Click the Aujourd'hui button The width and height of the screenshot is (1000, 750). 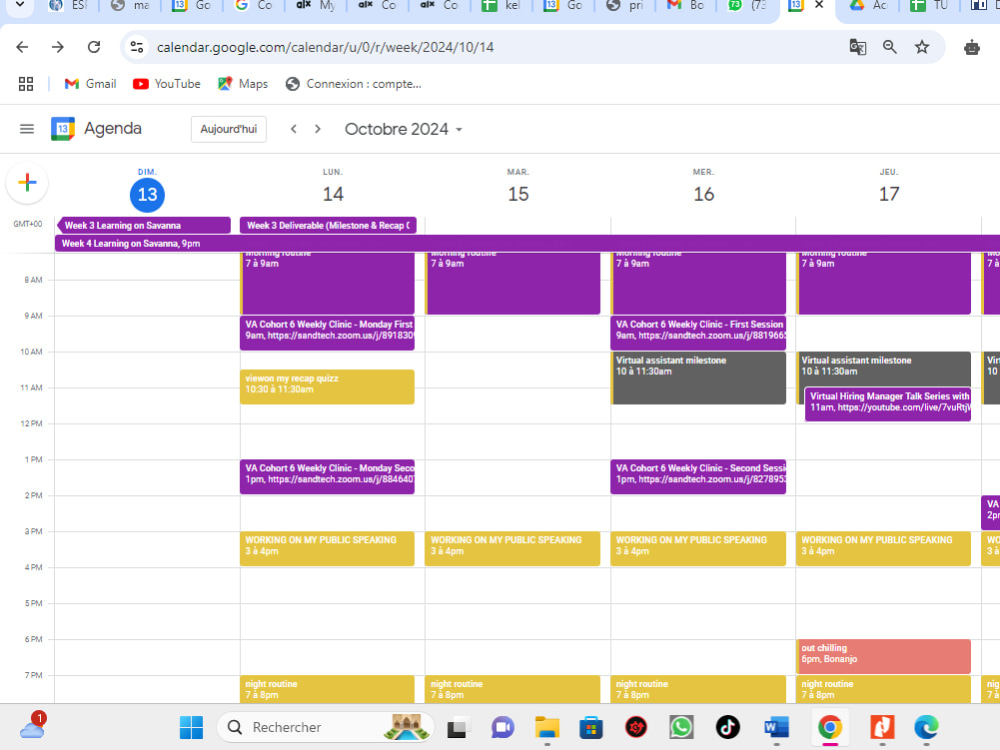(229, 129)
